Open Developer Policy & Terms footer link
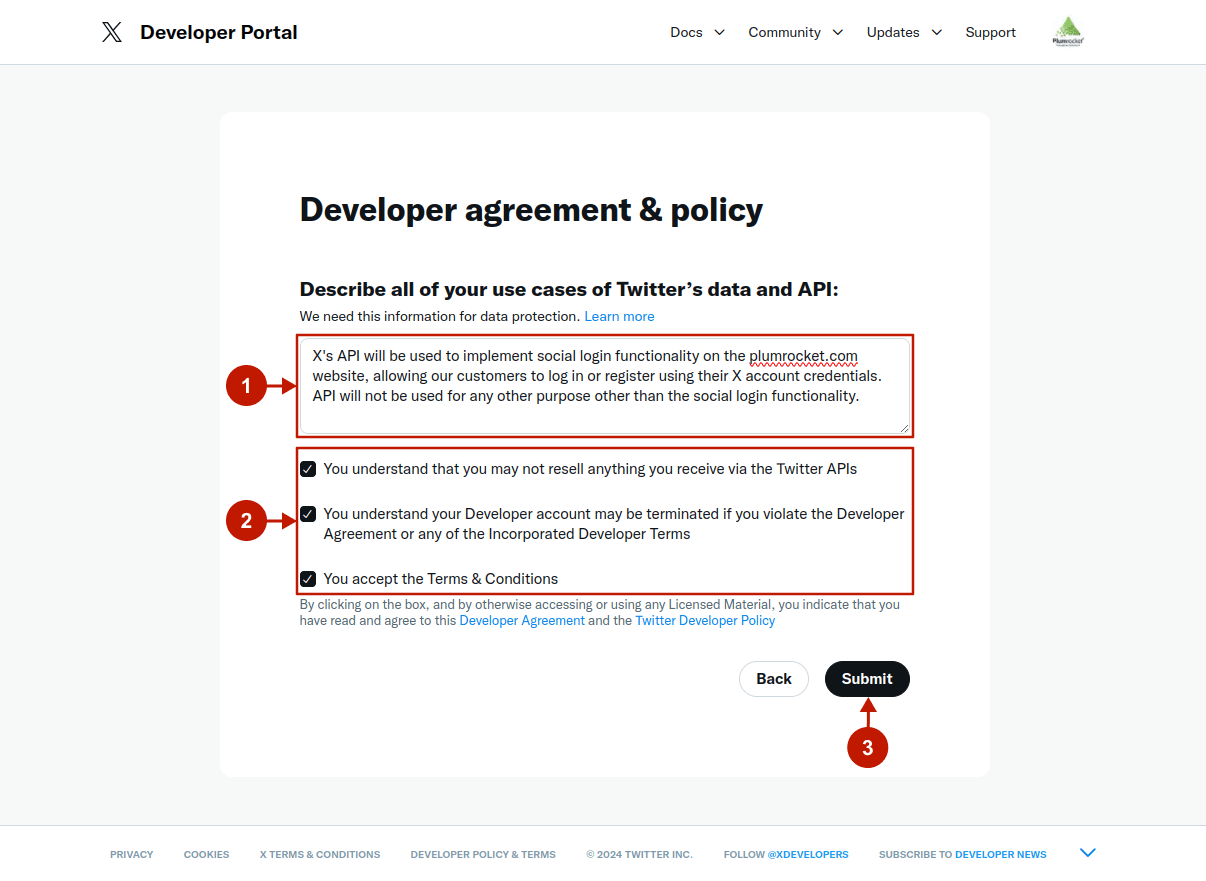Image resolution: width=1206 pixels, height=881 pixels. coord(483,855)
